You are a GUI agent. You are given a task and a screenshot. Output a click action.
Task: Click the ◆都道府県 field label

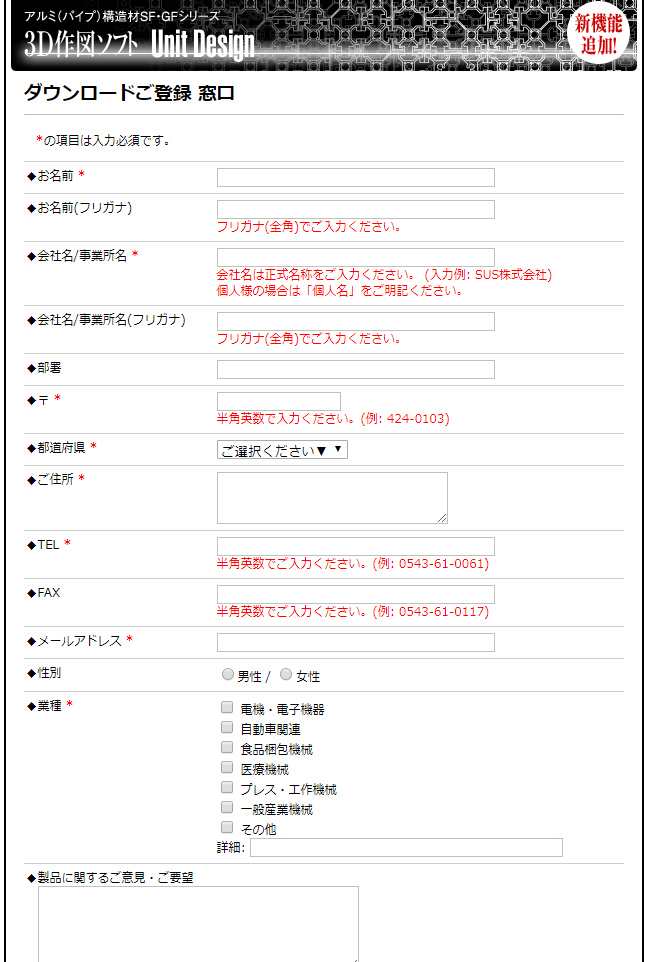pyautogui.click(x=62, y=448)
